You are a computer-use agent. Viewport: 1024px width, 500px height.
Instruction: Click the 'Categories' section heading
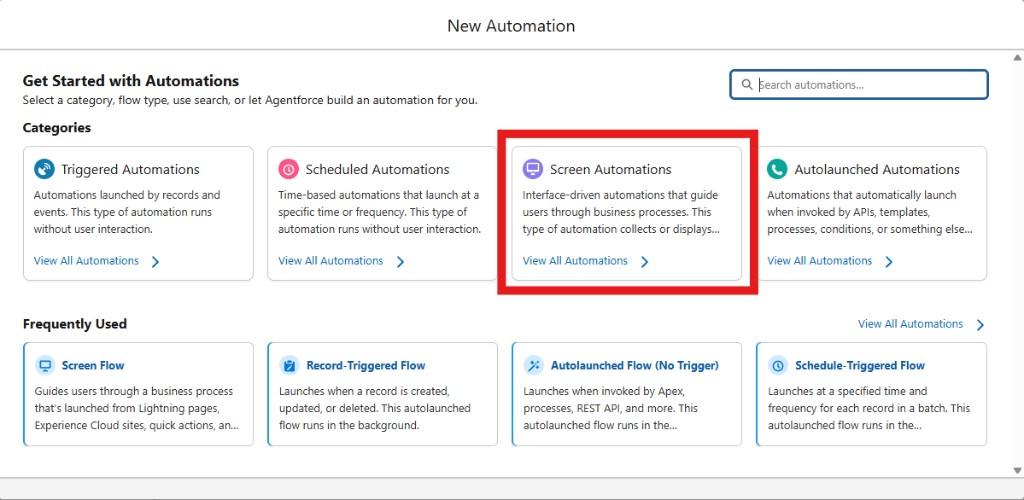(57, 128)
